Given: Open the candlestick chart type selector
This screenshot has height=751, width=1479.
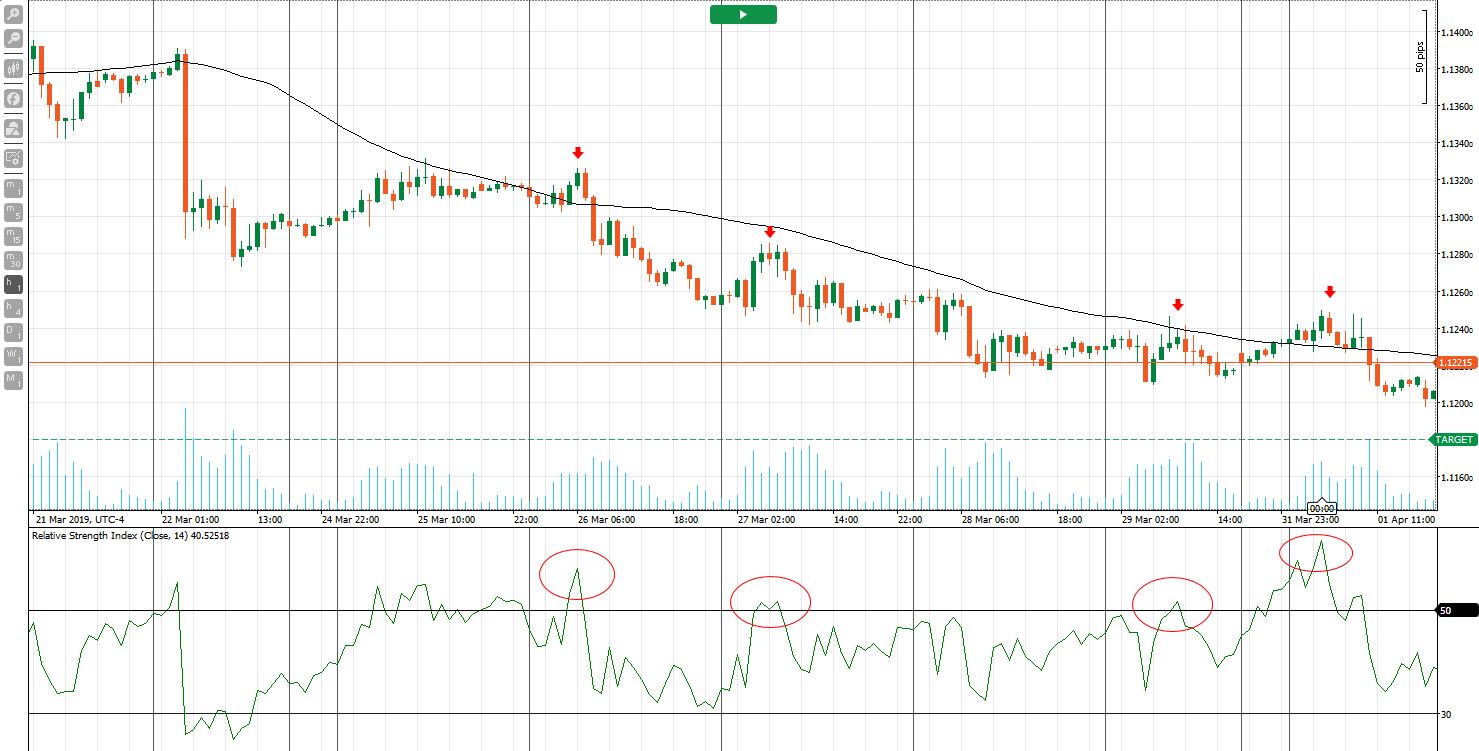Looking at the screenshot, I should [14, 69].
